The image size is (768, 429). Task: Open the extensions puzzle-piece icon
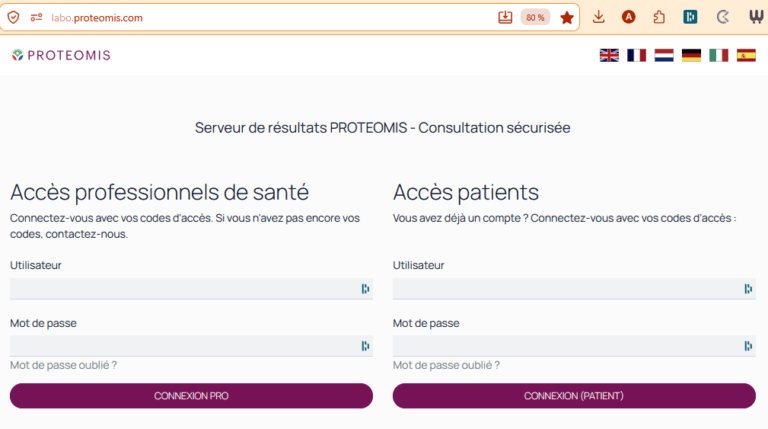[x=659, y=17]
